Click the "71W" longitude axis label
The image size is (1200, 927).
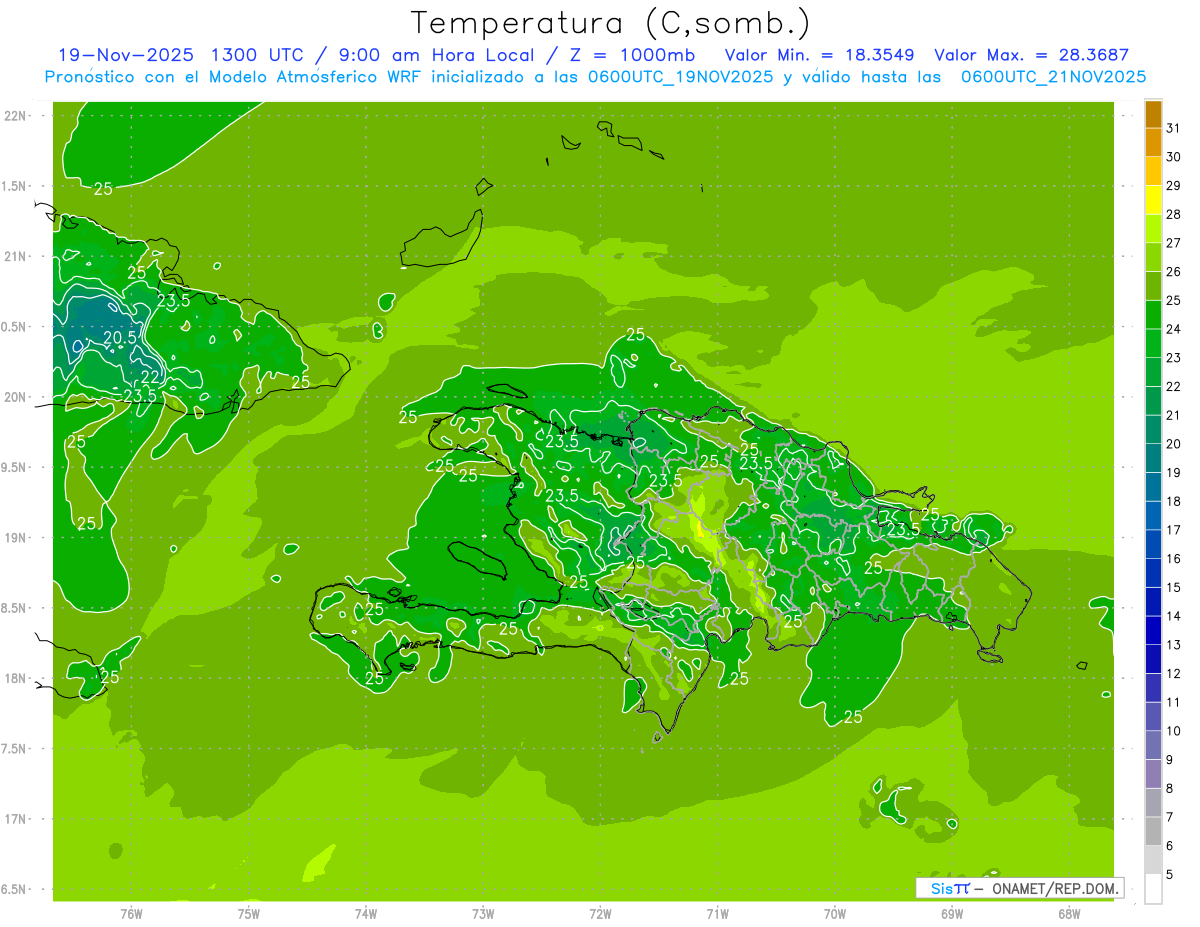coord(717,913)
